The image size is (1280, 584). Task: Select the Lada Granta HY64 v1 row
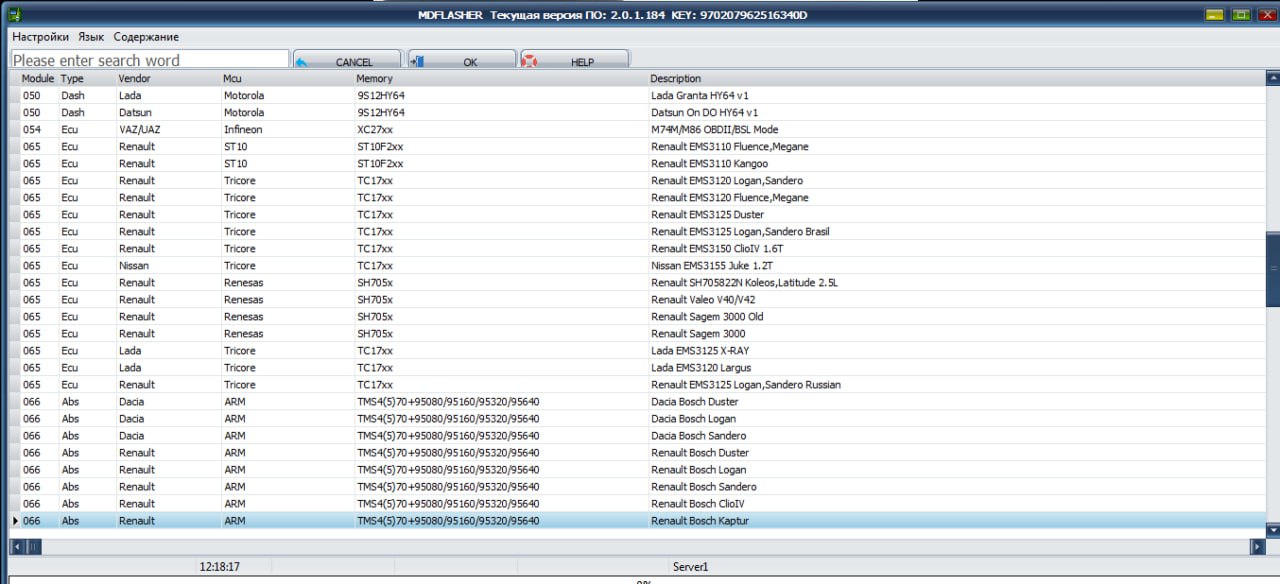(698, 96)
